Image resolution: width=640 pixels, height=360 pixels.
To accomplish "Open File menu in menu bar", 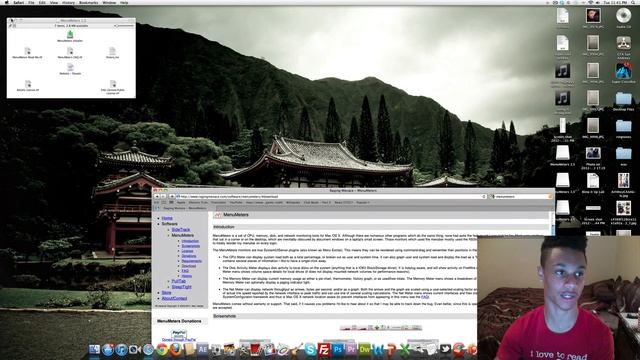I will [31, 2].
